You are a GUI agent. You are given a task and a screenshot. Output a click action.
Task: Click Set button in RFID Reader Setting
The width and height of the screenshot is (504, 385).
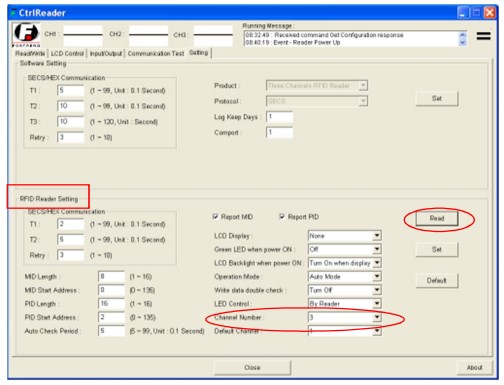[x=437, y=249]
